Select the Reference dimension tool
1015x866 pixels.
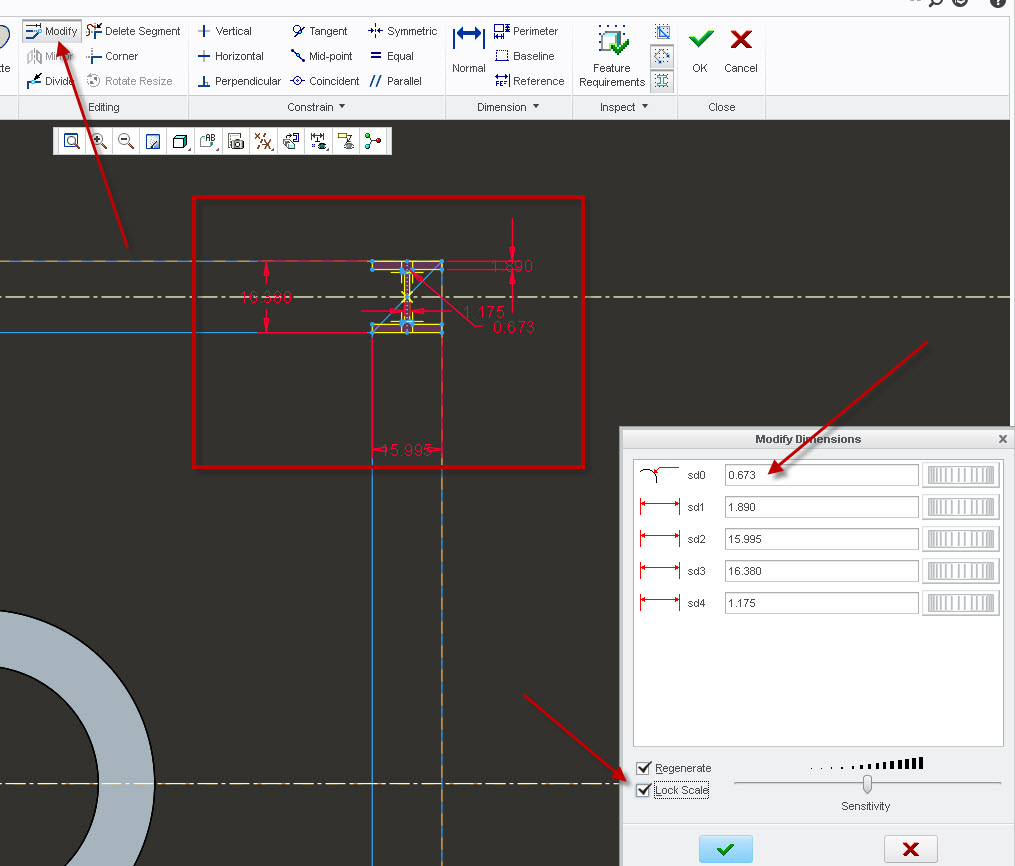[529, 81]
